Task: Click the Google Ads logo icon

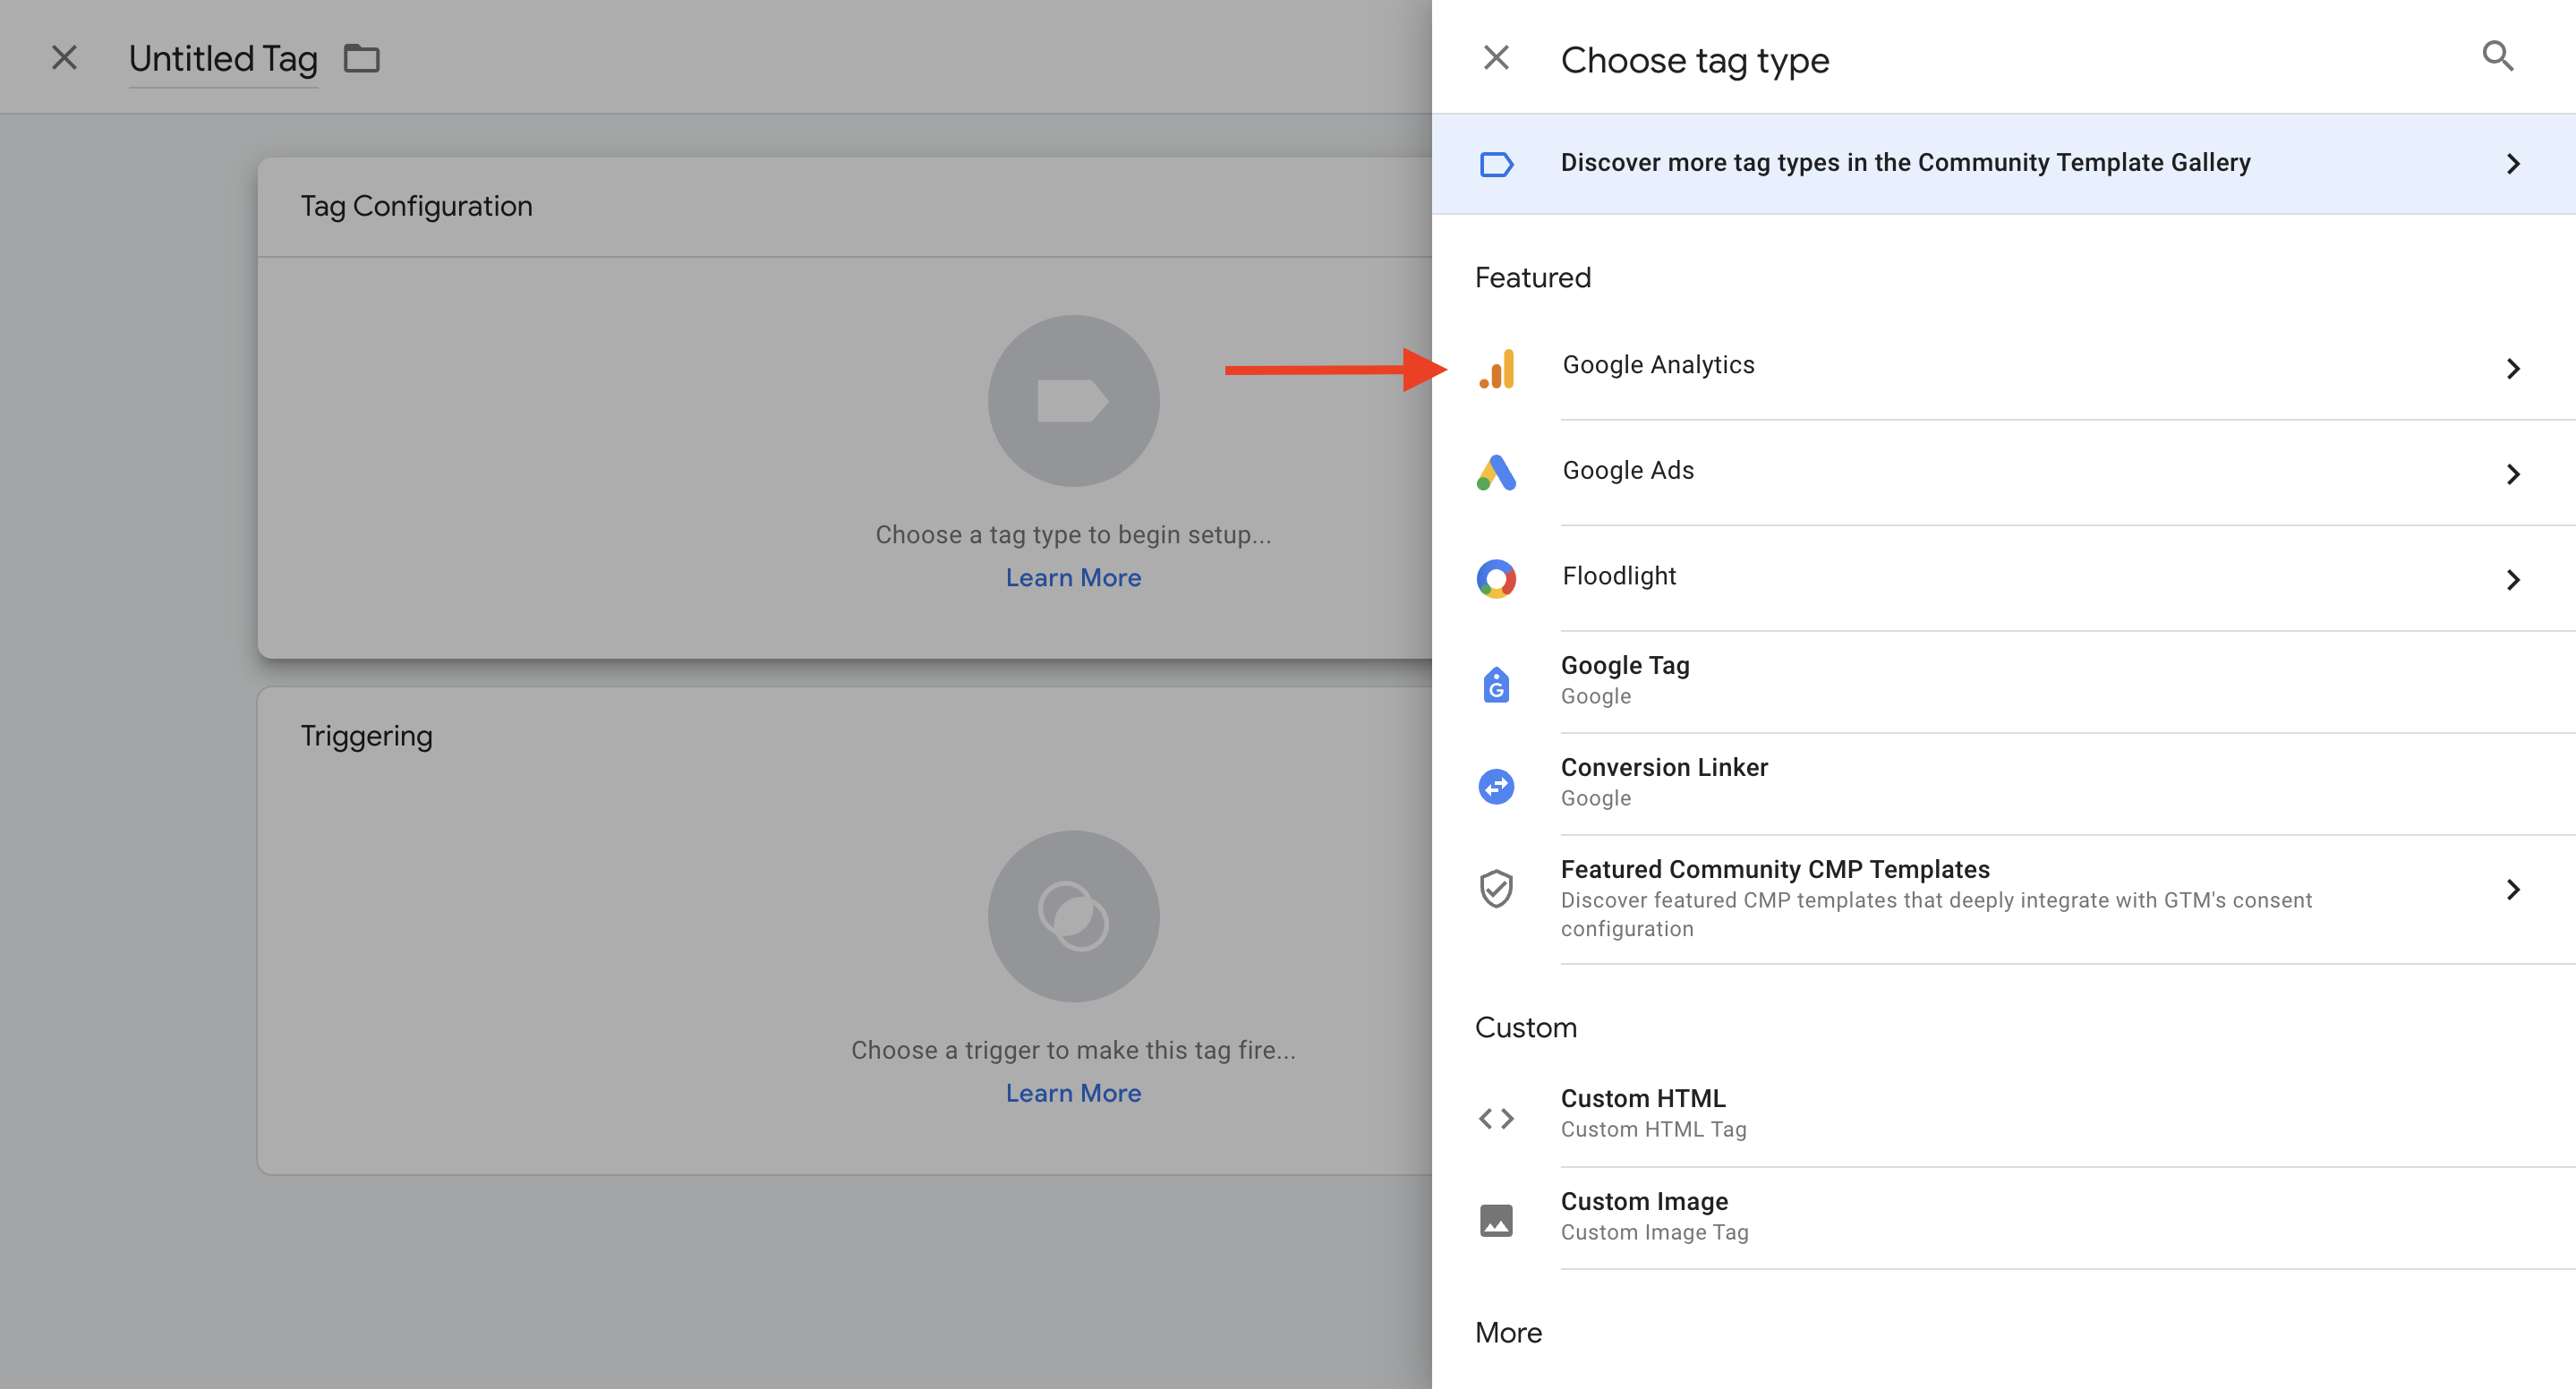Action: pos(1496,473)
